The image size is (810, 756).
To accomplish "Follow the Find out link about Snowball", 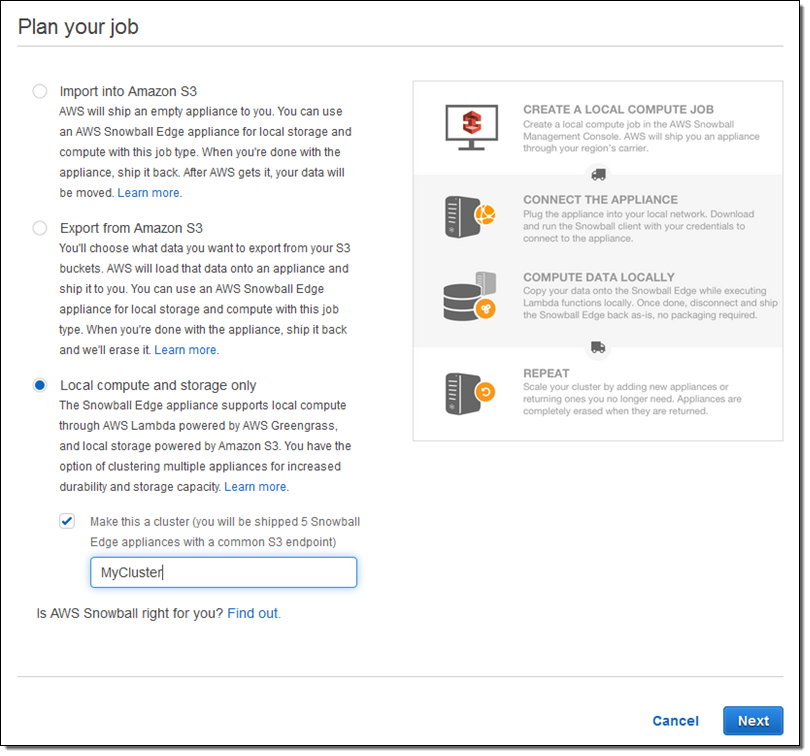I will (253, 613).
